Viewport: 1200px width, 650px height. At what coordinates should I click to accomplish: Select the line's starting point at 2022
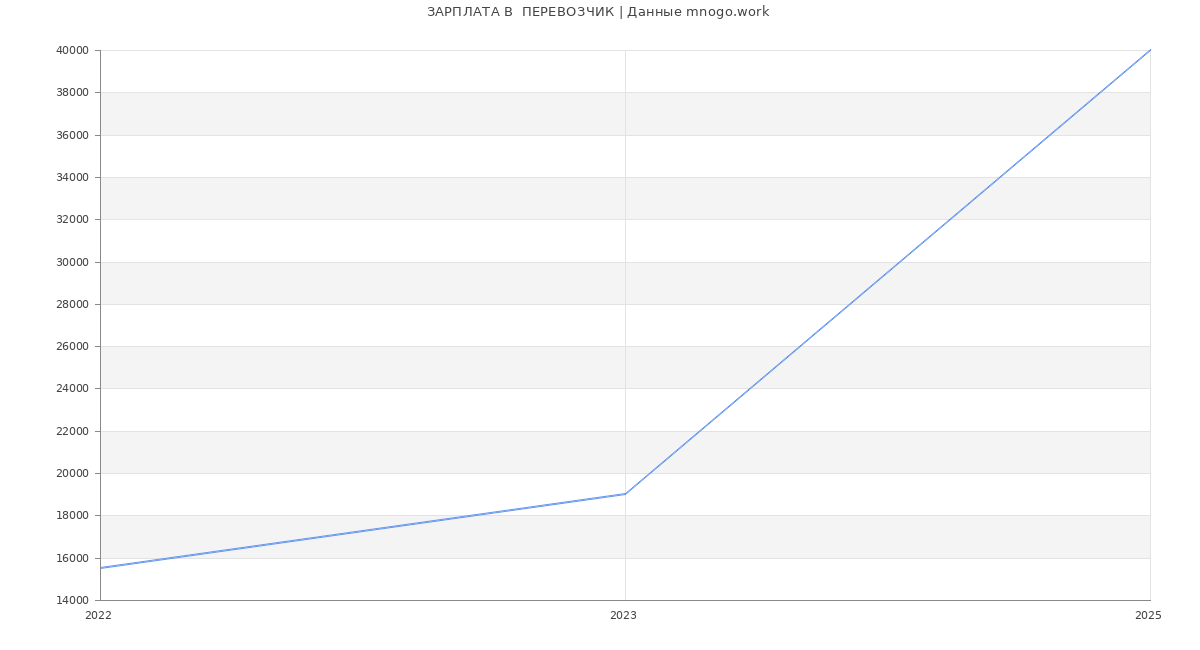tap(101, 568)
